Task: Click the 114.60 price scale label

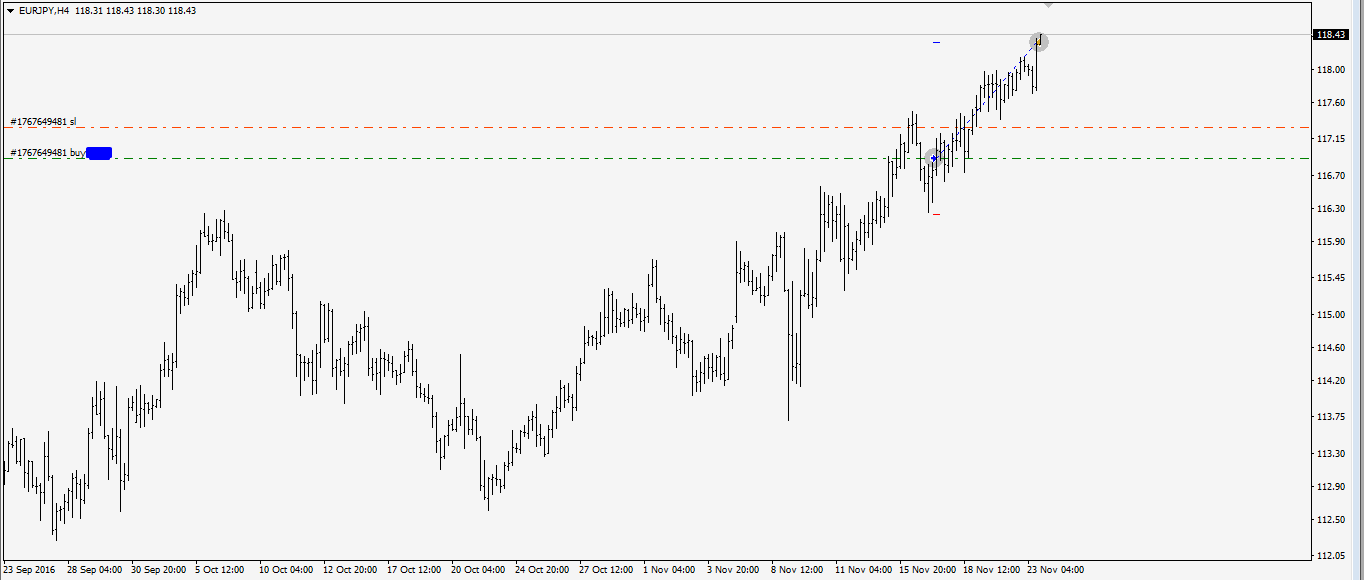Action: [x=1330, y=348]
